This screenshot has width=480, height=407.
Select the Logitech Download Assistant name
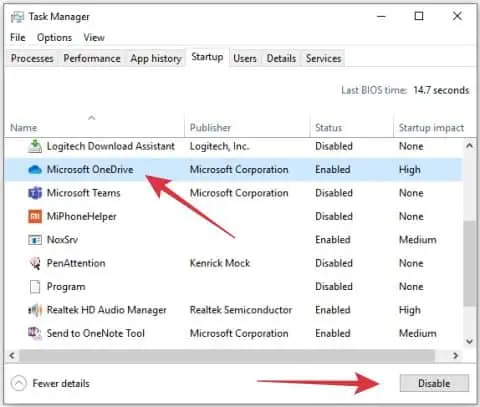111,146
